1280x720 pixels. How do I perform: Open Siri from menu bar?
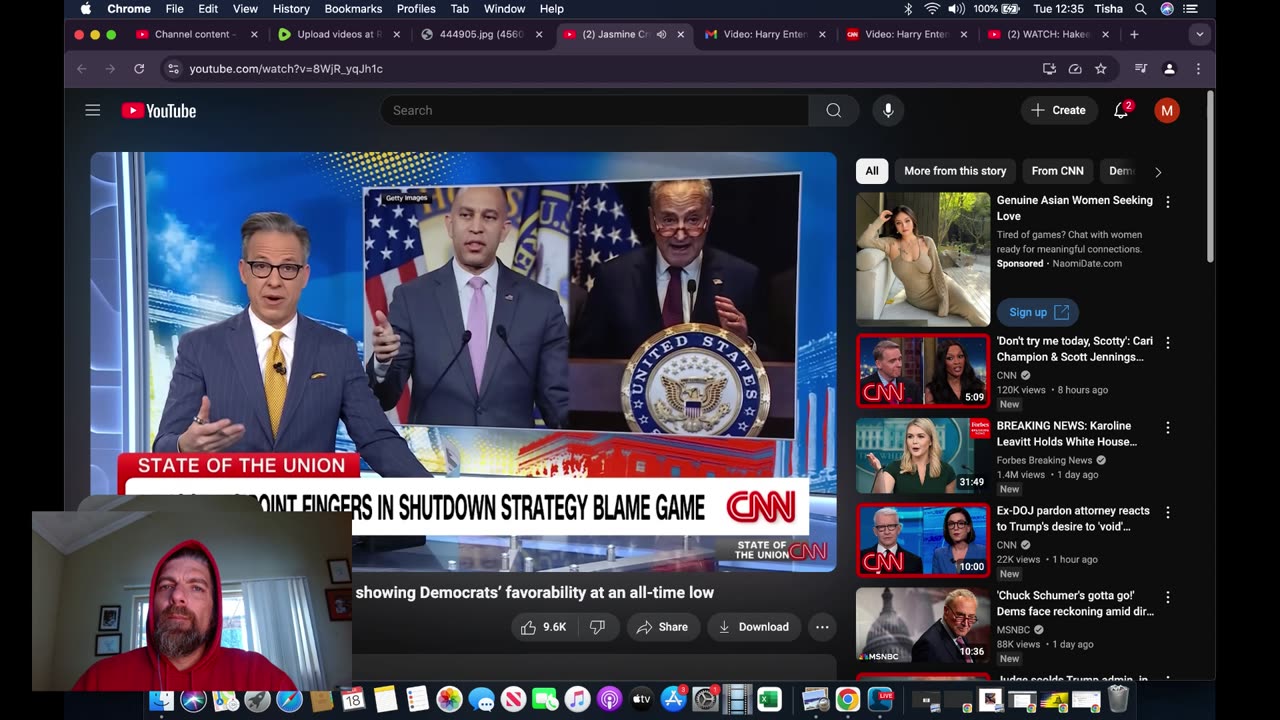pos(1167,9)
